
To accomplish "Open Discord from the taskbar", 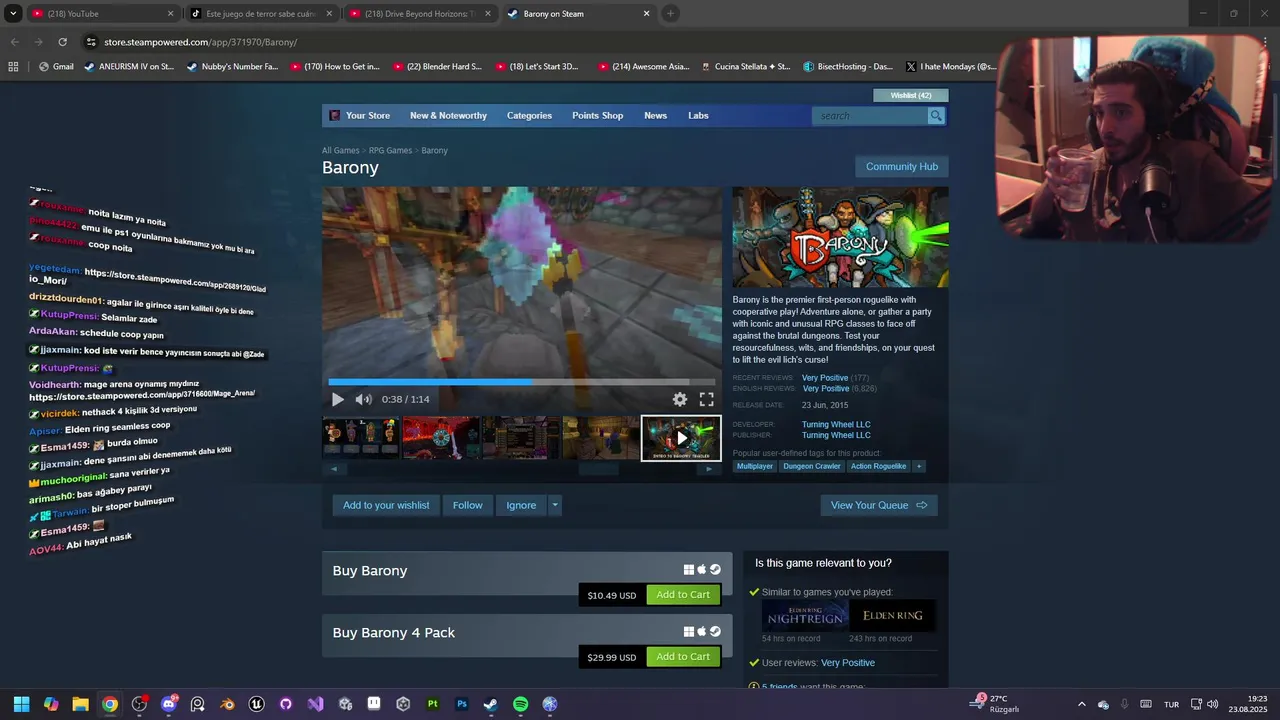I will coord(169,704).
